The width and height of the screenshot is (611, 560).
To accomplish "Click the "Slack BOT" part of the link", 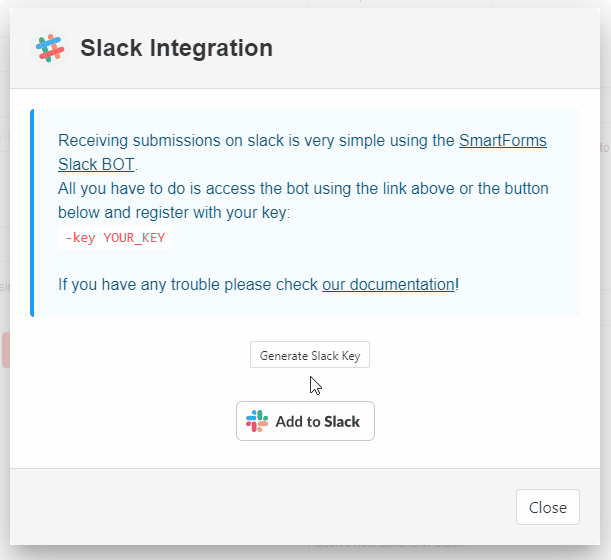I will pos(95,164).
